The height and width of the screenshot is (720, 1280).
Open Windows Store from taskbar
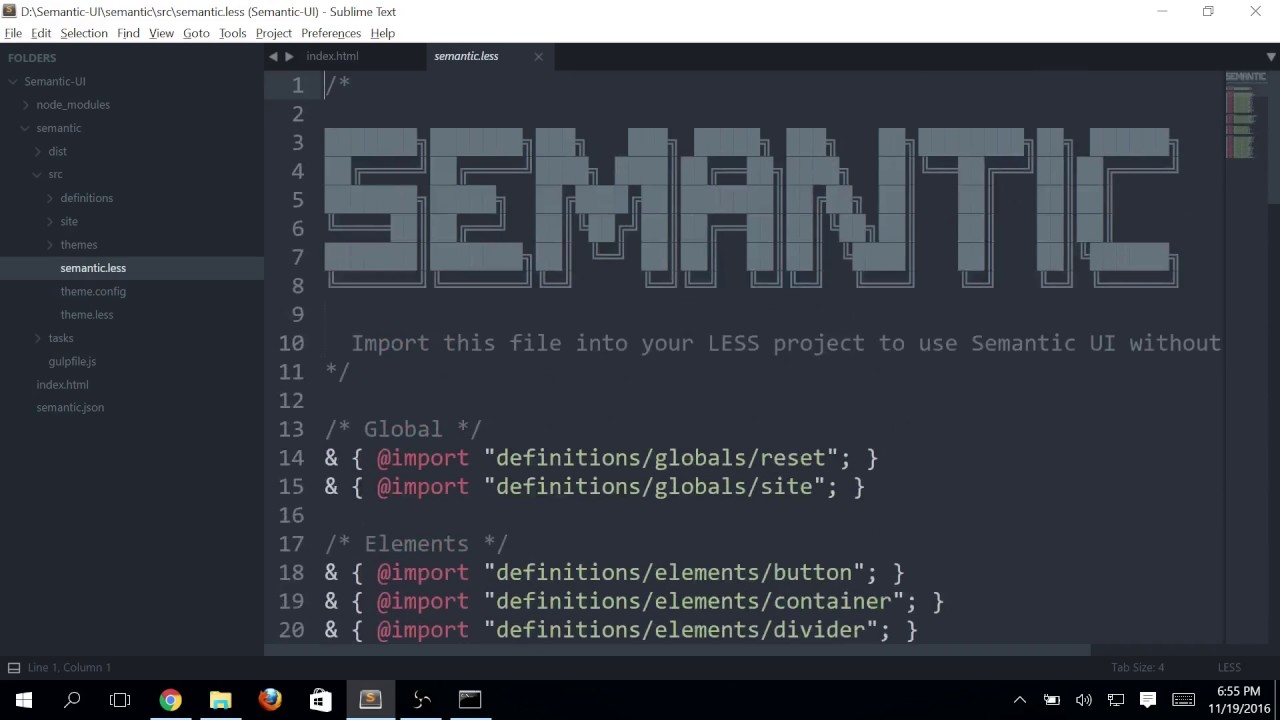pos(320,700)
